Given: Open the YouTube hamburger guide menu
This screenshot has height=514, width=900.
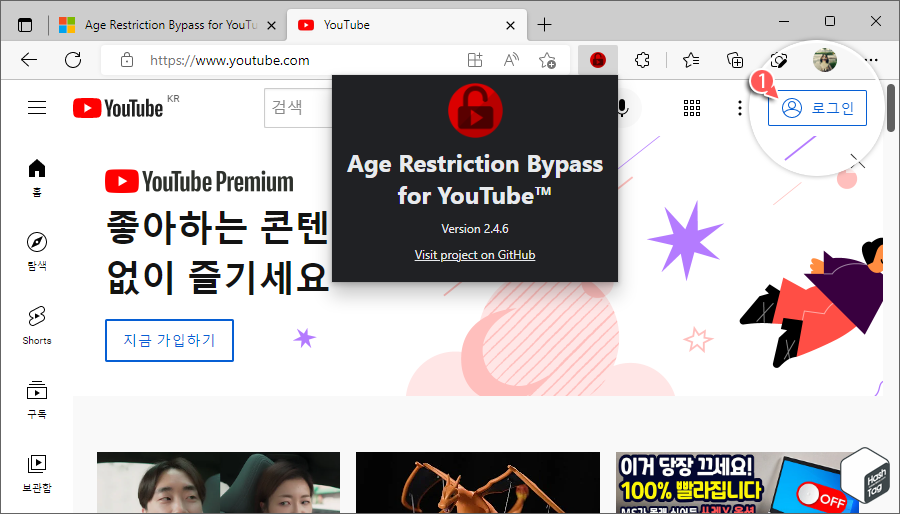Looking at the screenshot, I should [x=37, y=107].
